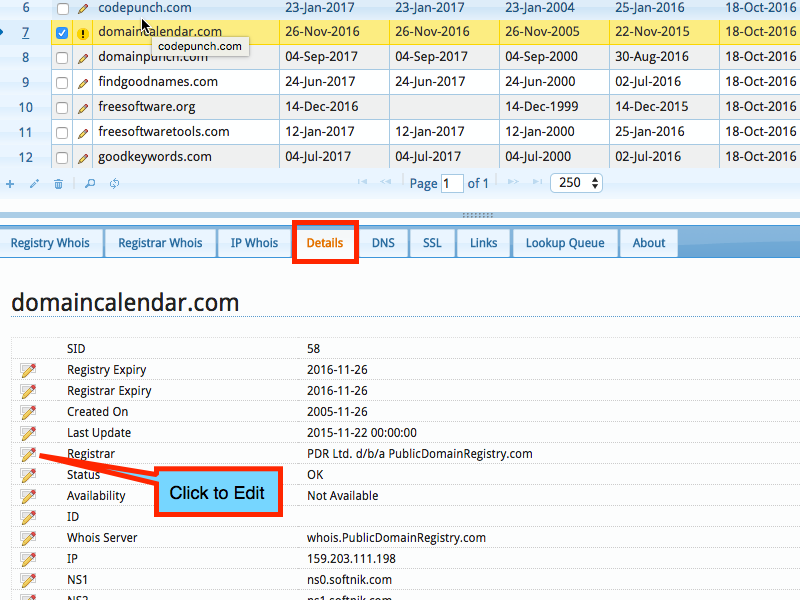This screenshot has width=800, height=600.
Task: Click edit icon next to Availability
Action: (28, 496)
